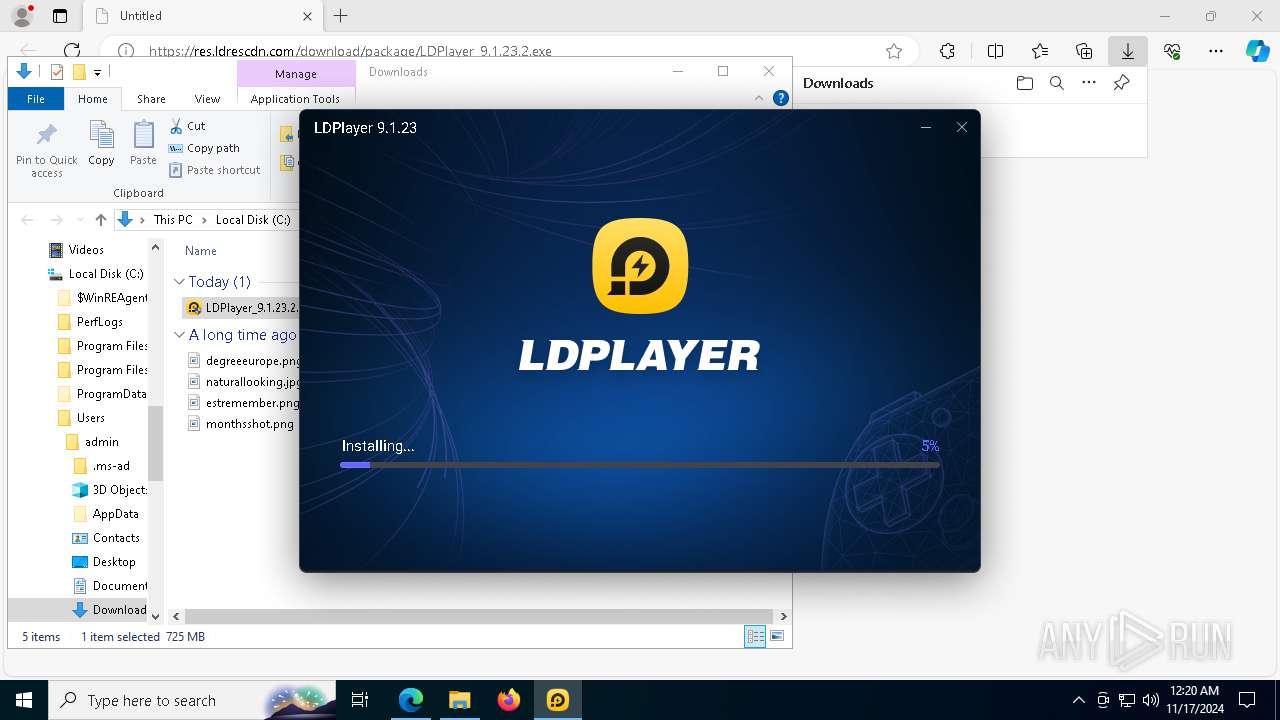The image size is (1280, 720).
Task: Collapse the Today (1) group
Action: [180, 282]
